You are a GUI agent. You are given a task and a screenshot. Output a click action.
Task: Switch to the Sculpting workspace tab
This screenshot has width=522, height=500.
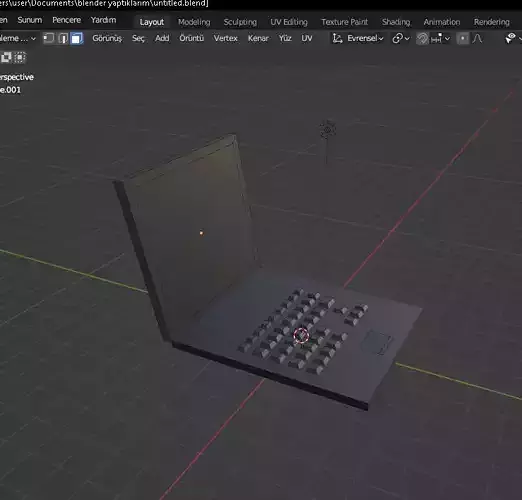point(240,22)
